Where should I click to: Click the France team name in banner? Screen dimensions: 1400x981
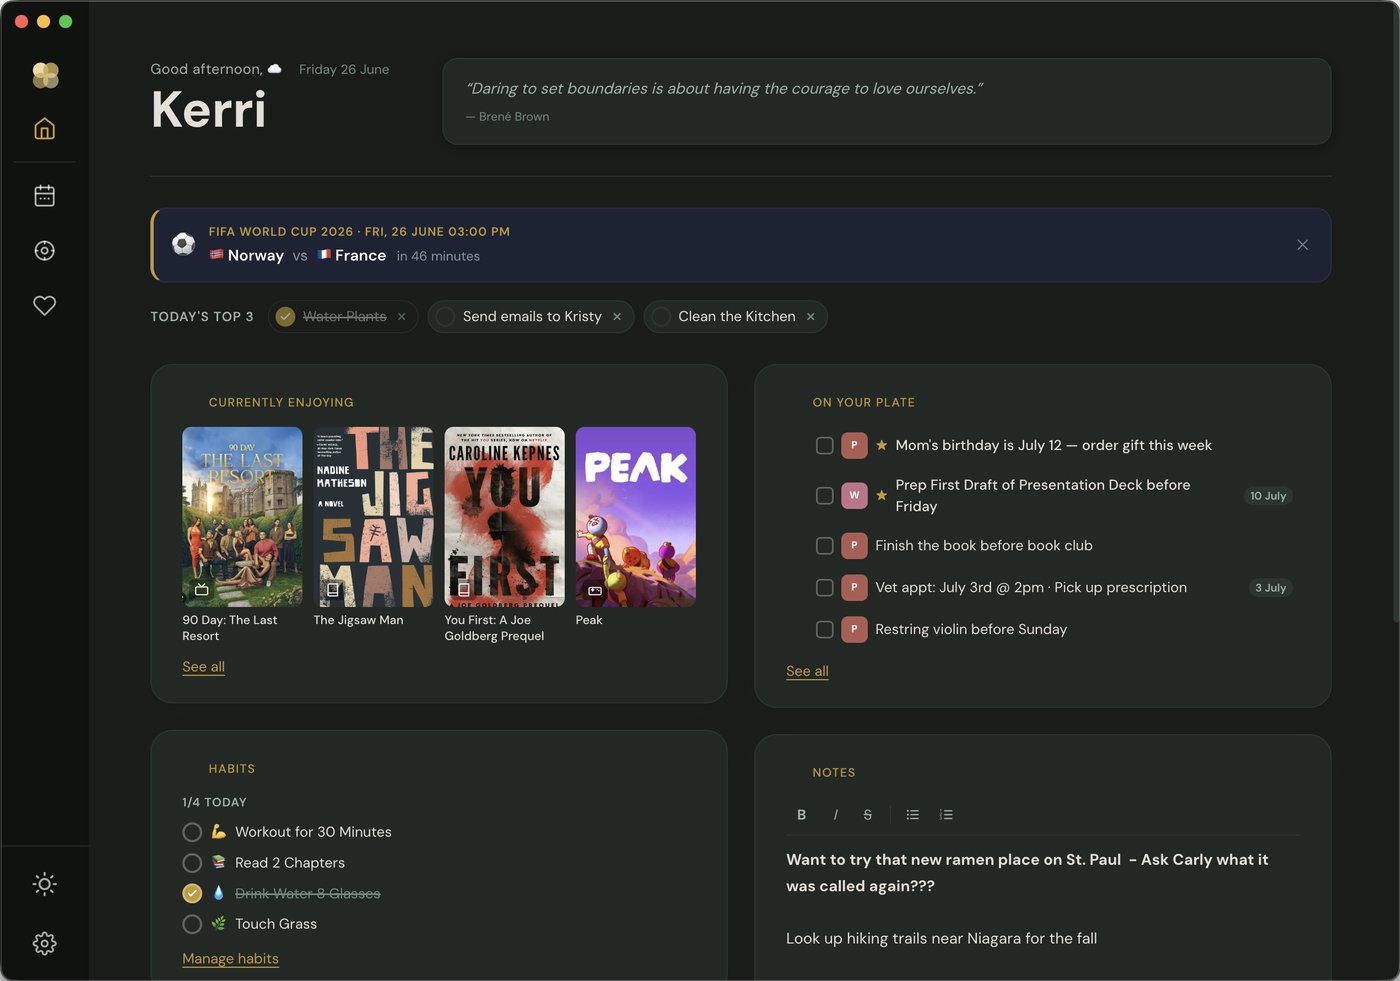(x=360, y=256)
